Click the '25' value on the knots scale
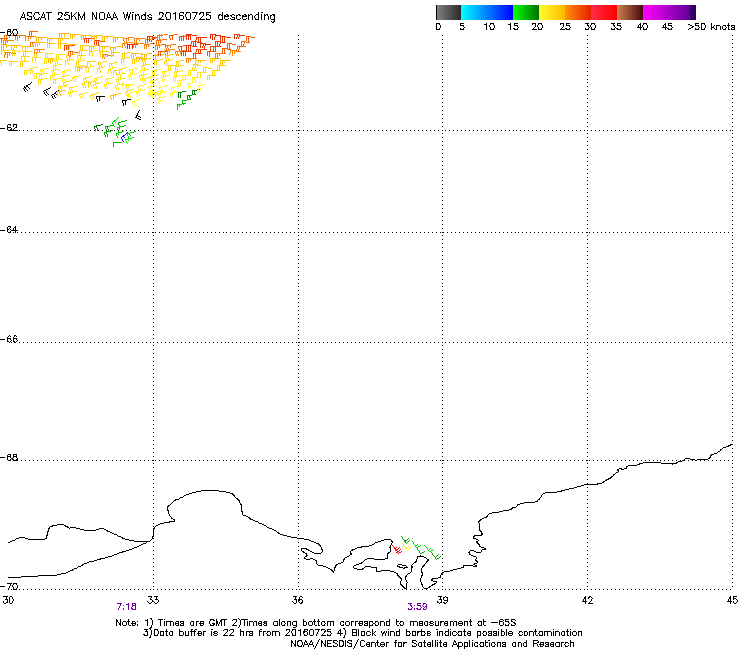 pos(565,27)
